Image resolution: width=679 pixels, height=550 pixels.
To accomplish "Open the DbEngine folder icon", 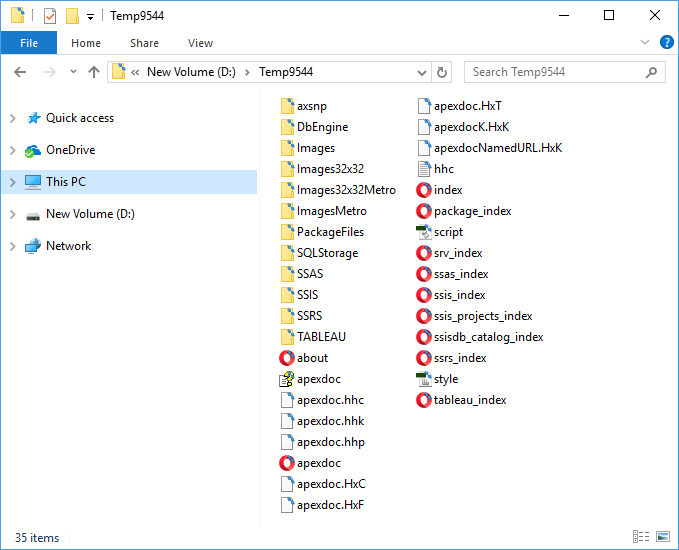I will click(x=287, y=127).
